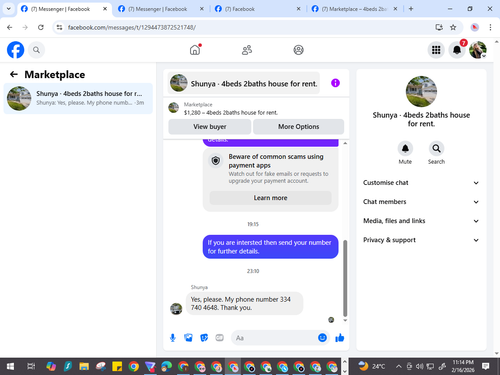Click the address bar URL
Image resolution: width=500 pixels, height=375 pixels.
point(132,27)
